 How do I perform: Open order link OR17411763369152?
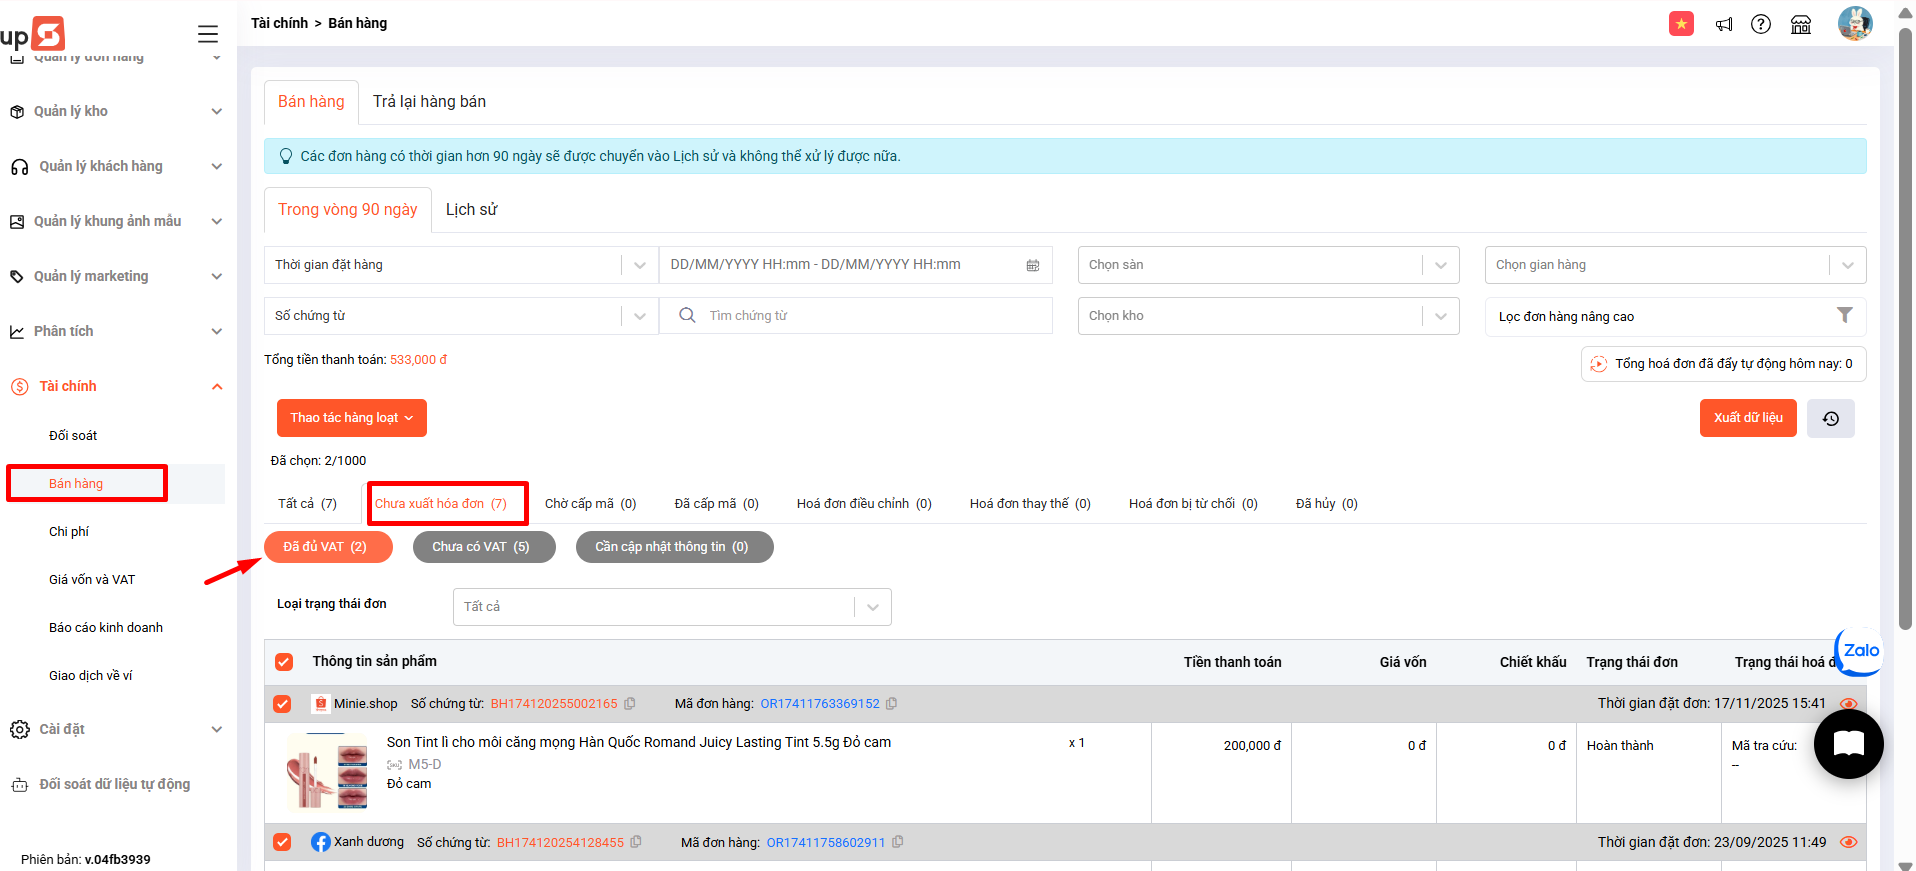819,704
